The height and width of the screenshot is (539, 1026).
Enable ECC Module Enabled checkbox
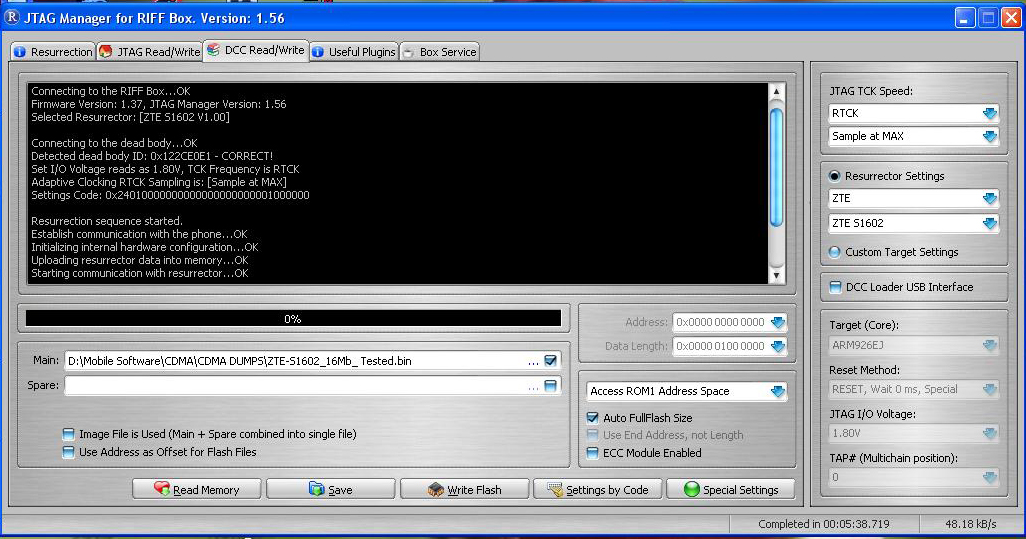592,453
